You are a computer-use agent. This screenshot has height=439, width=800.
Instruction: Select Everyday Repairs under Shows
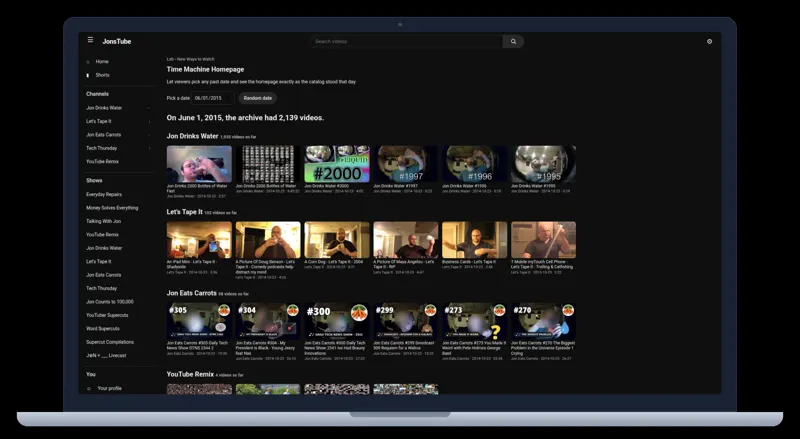point(104,194)
